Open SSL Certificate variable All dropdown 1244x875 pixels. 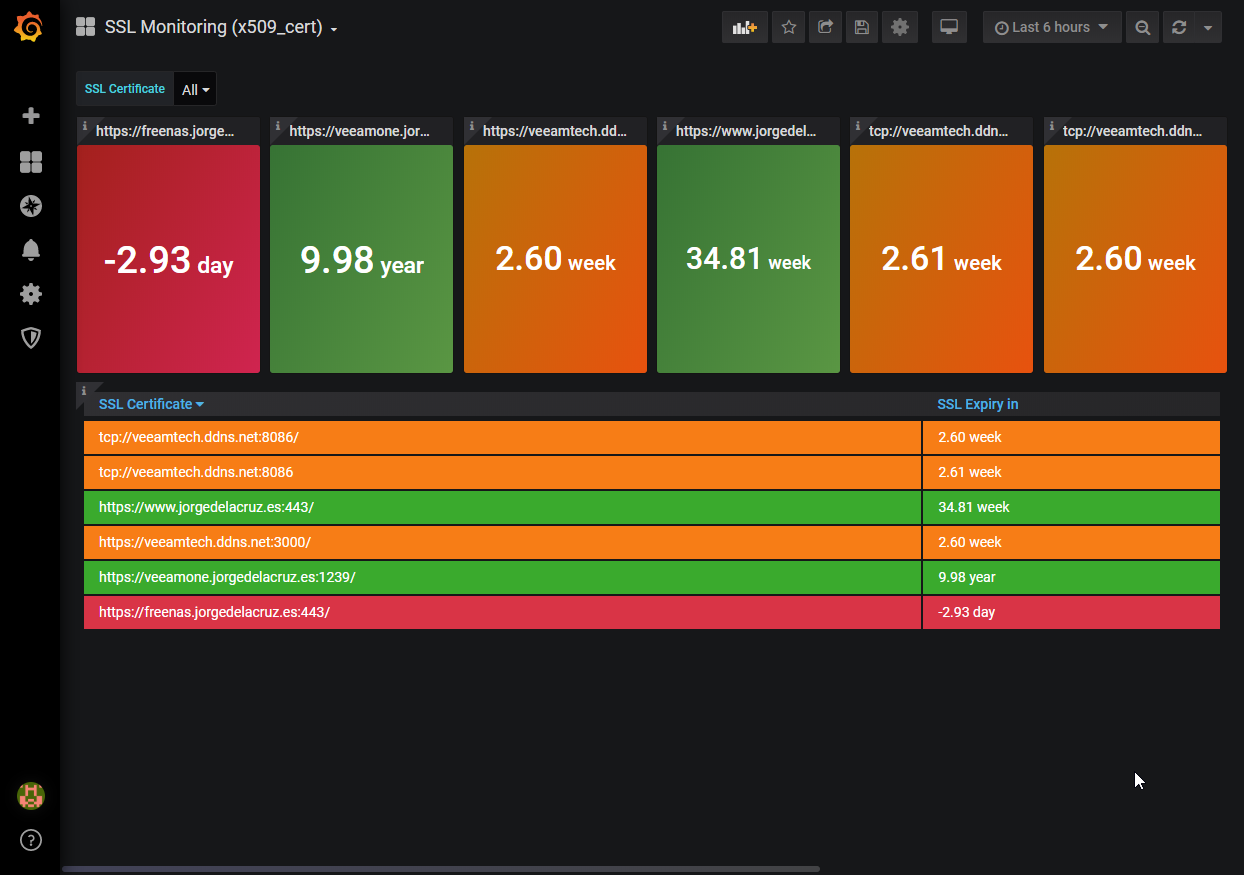(195, 90)
